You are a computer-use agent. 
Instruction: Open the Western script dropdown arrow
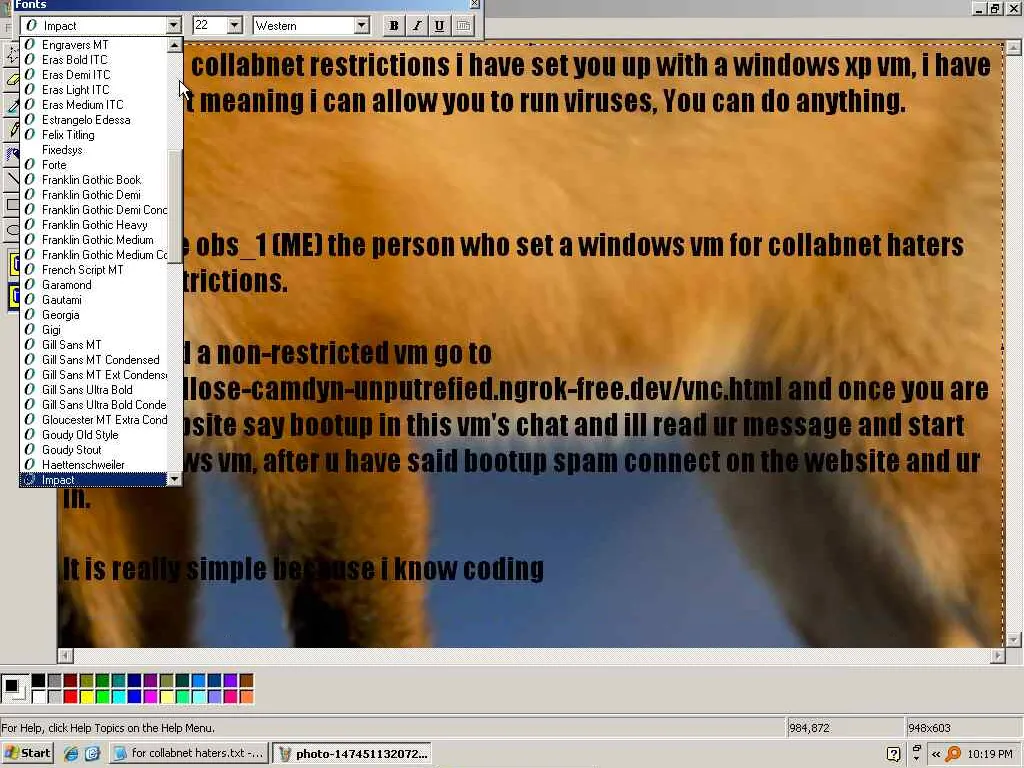click(x=361, y=25)
